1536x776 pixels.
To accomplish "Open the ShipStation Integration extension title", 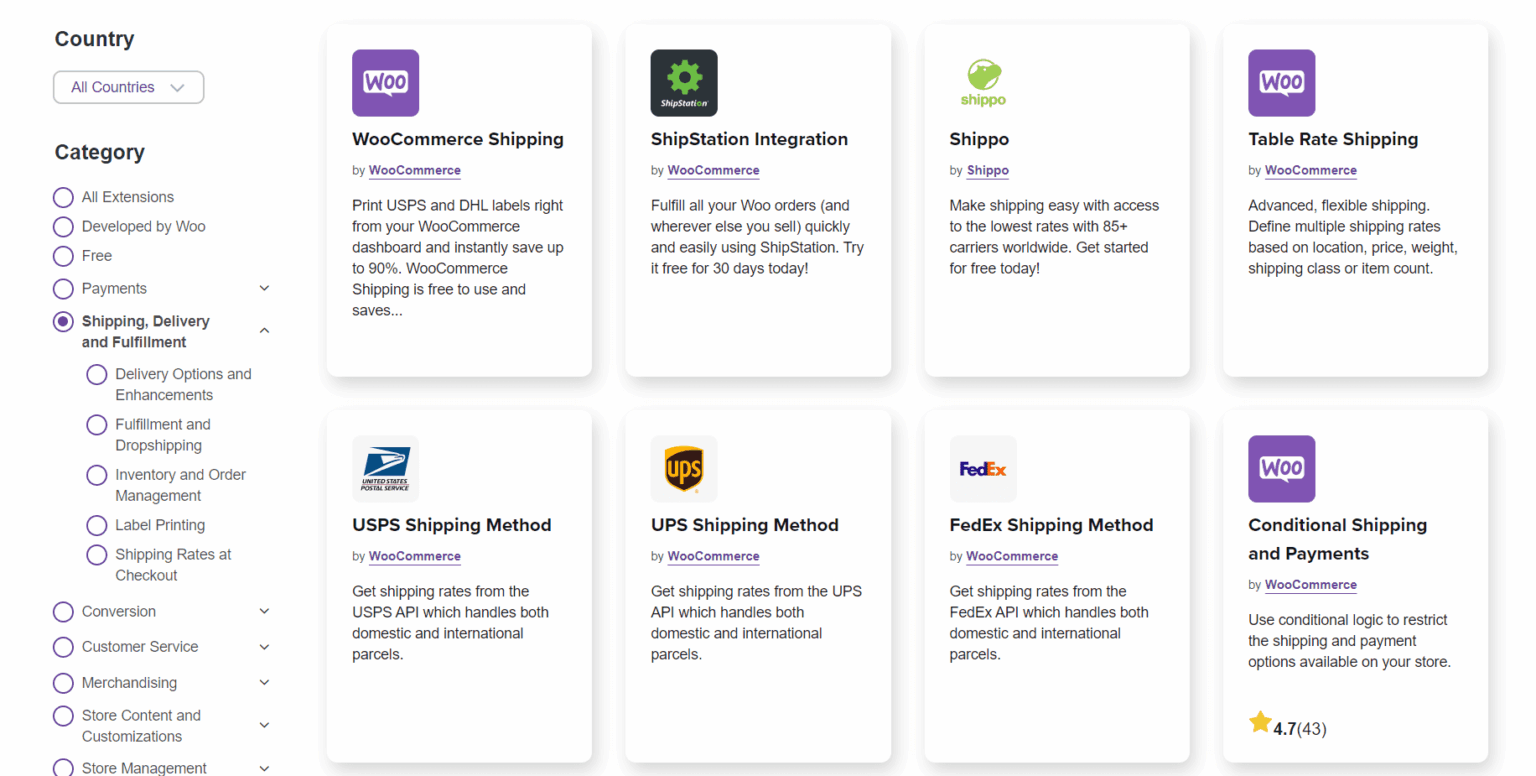I will [749, 139].
